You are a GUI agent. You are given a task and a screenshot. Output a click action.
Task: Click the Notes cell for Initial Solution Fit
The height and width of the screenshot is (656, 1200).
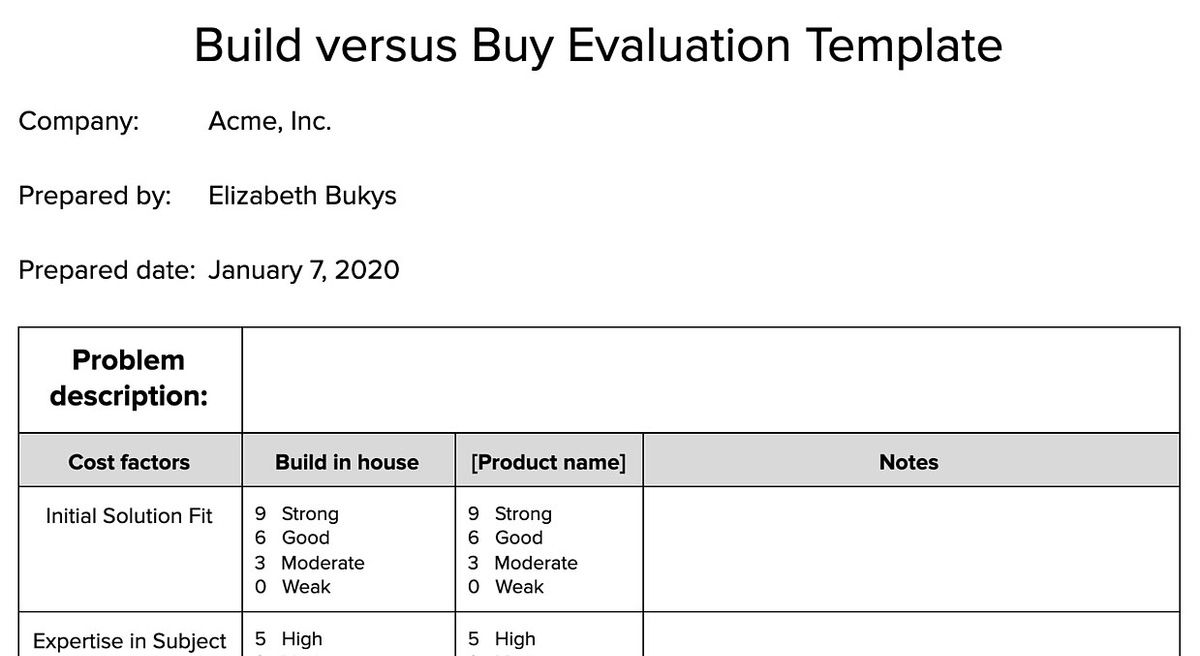(910, 548)
